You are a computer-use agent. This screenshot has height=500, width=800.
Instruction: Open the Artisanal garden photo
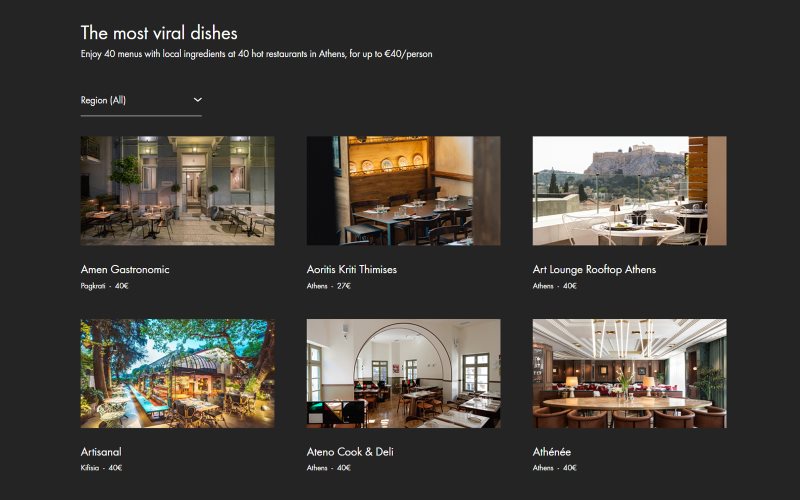click(178, 373)
